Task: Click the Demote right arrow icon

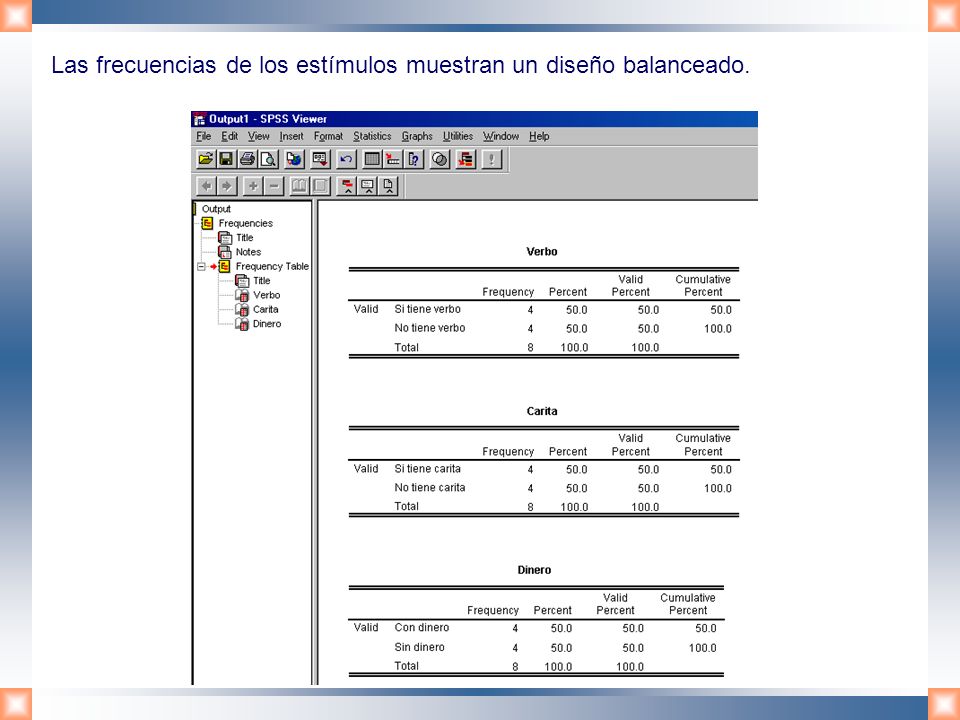Action: coord(227,186)
